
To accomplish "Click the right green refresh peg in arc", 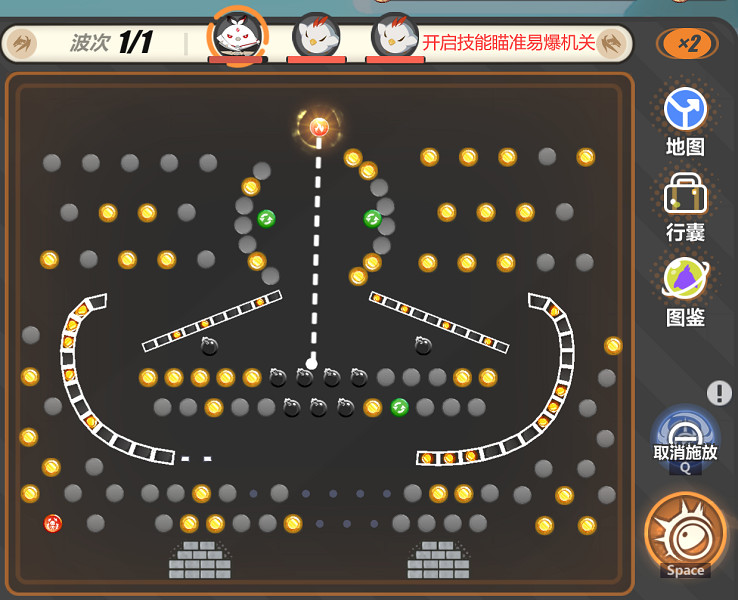I will [372, 219].
